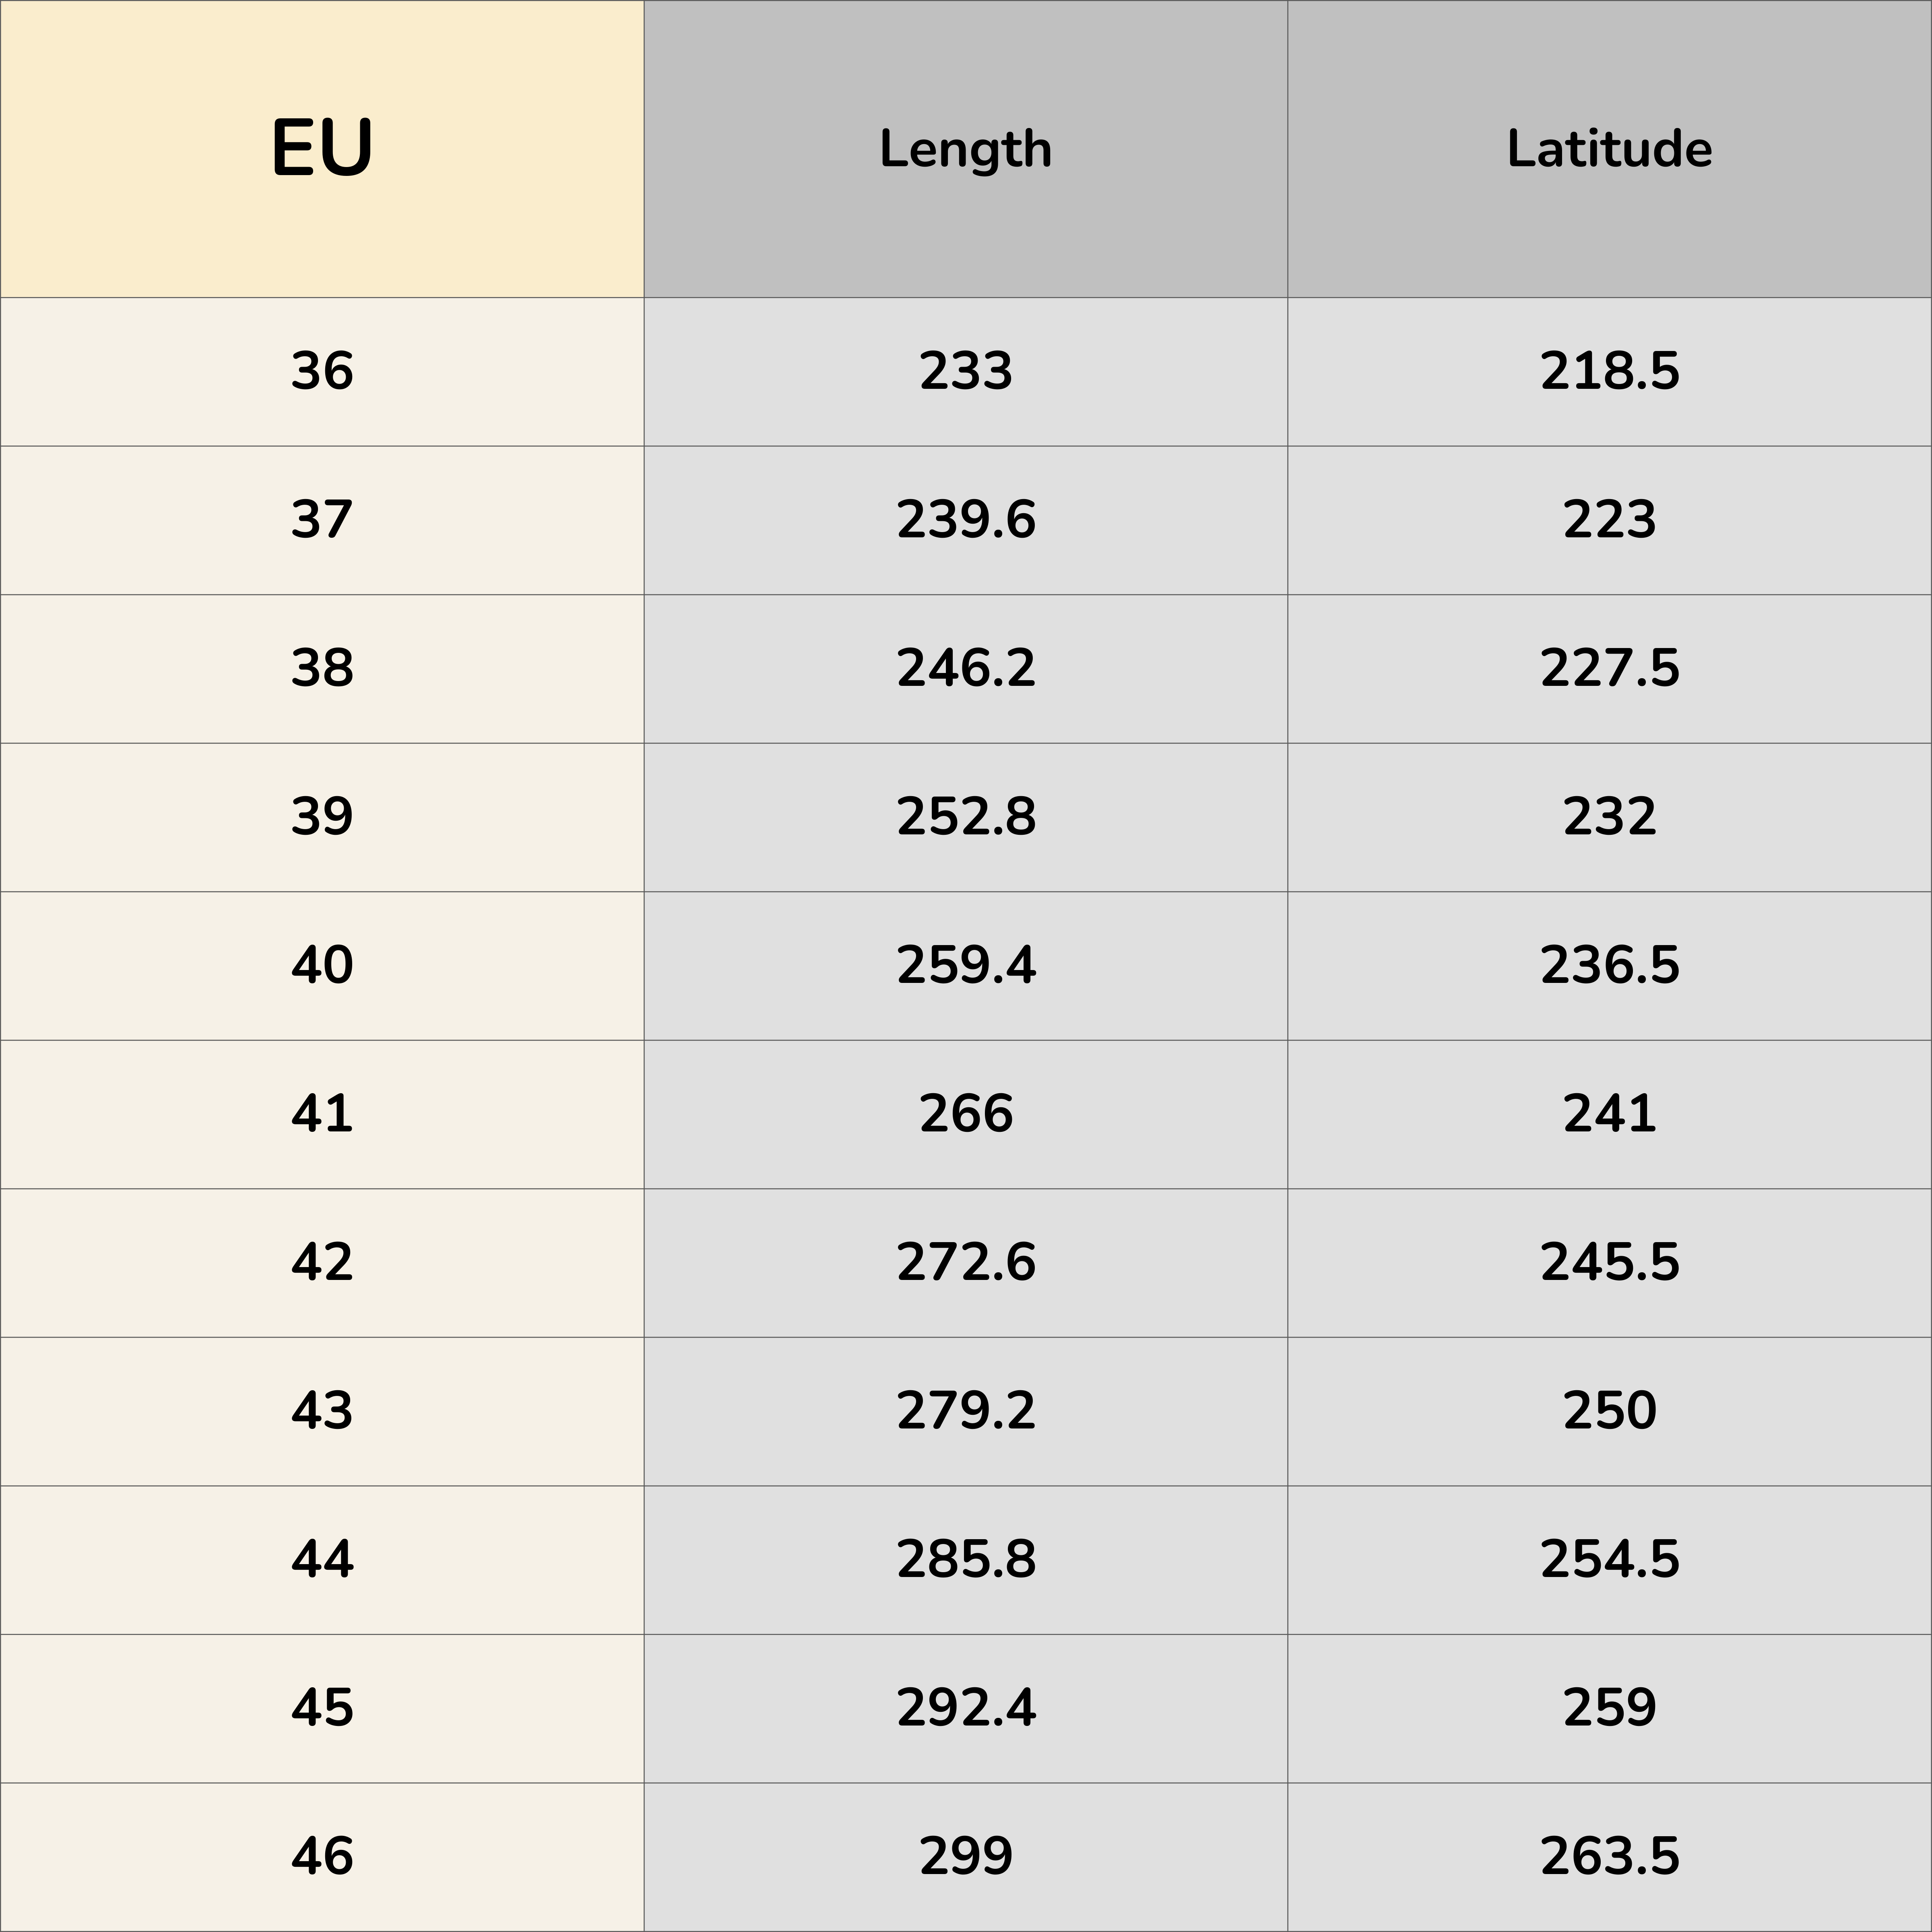Select the EU size 46 cell
The width and height of the screenshot is (1932, 1932).
[x=322, y=1856]
